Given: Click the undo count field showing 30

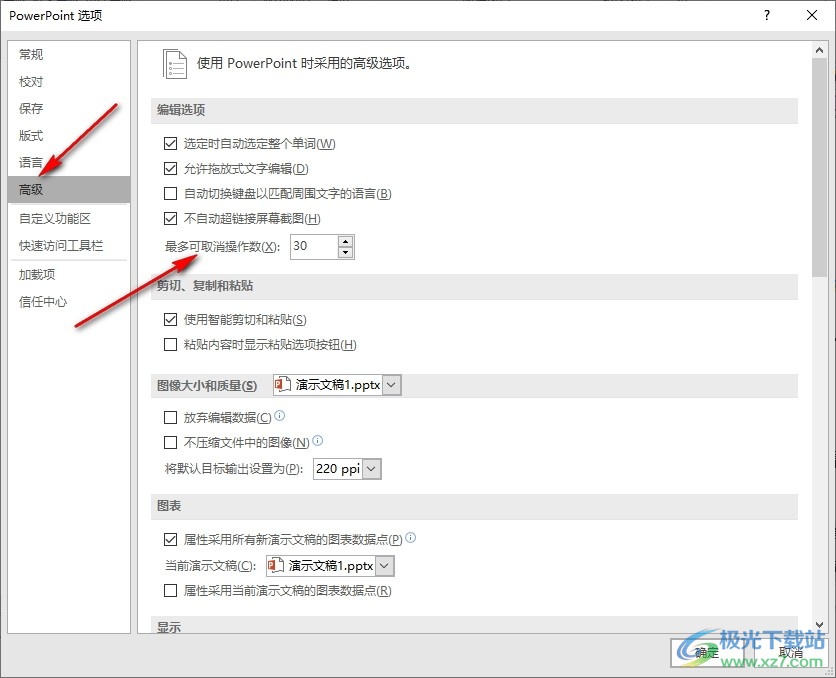Looking at the screenshot, I should click(315, 246).
